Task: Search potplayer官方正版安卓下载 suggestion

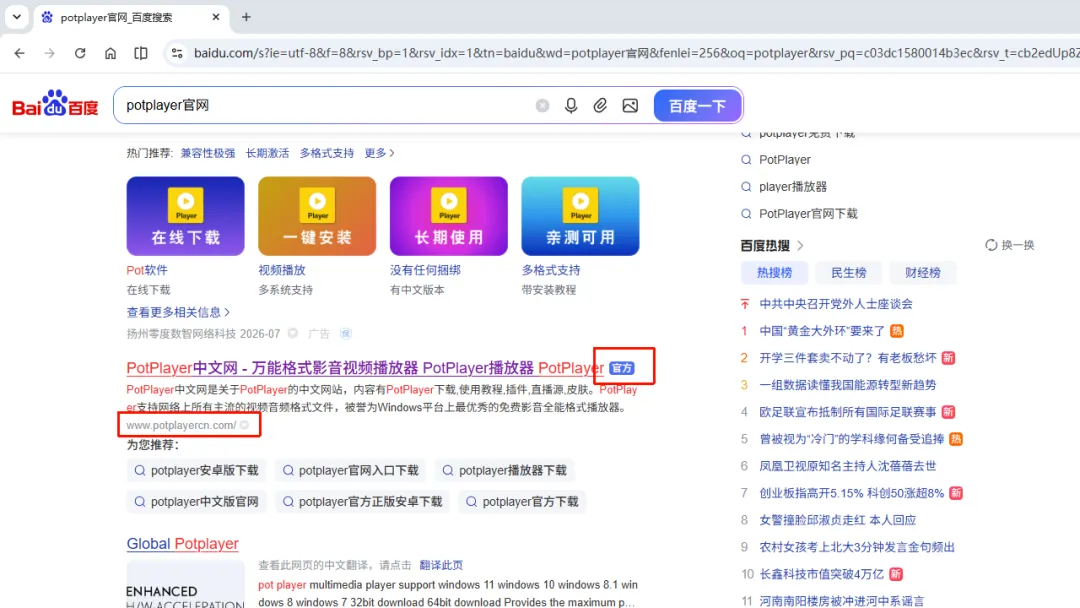Action: [362, 501]
